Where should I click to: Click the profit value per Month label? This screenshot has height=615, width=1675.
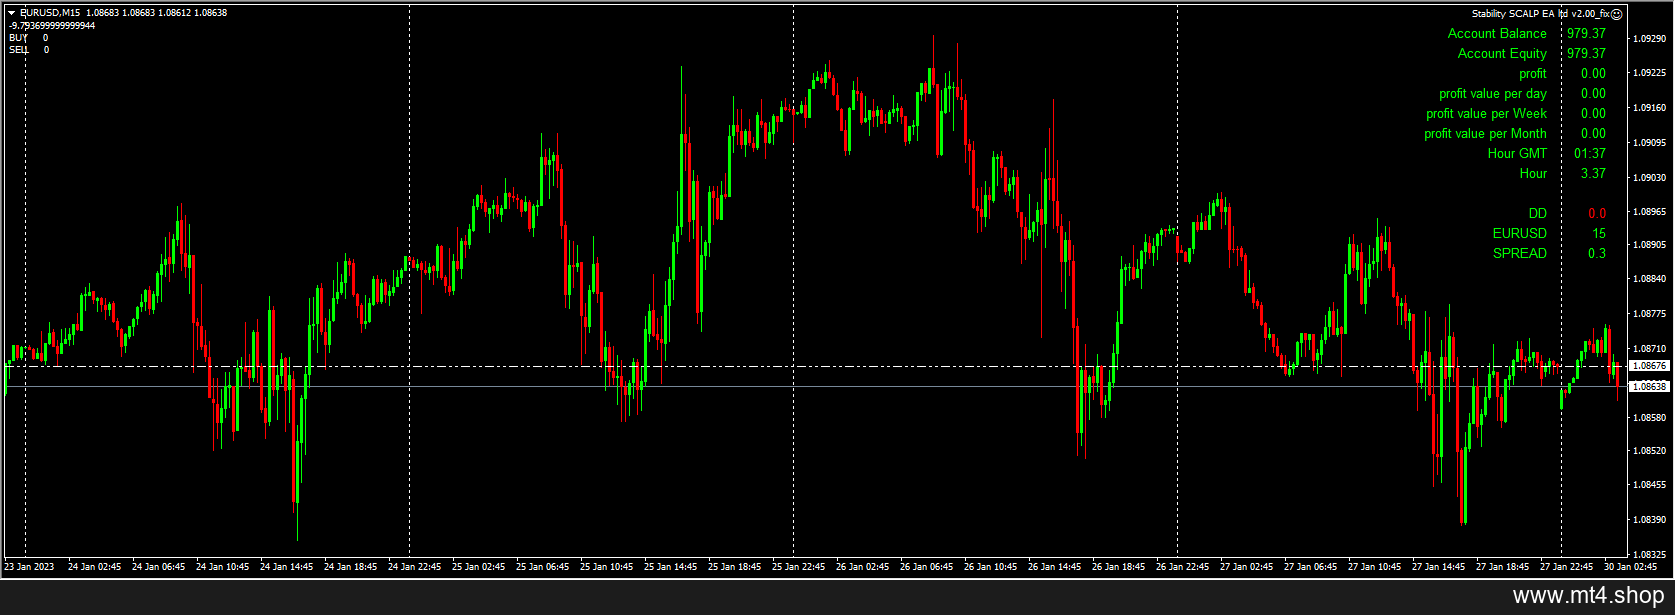pyautogui.click(x=1485, y=133)
